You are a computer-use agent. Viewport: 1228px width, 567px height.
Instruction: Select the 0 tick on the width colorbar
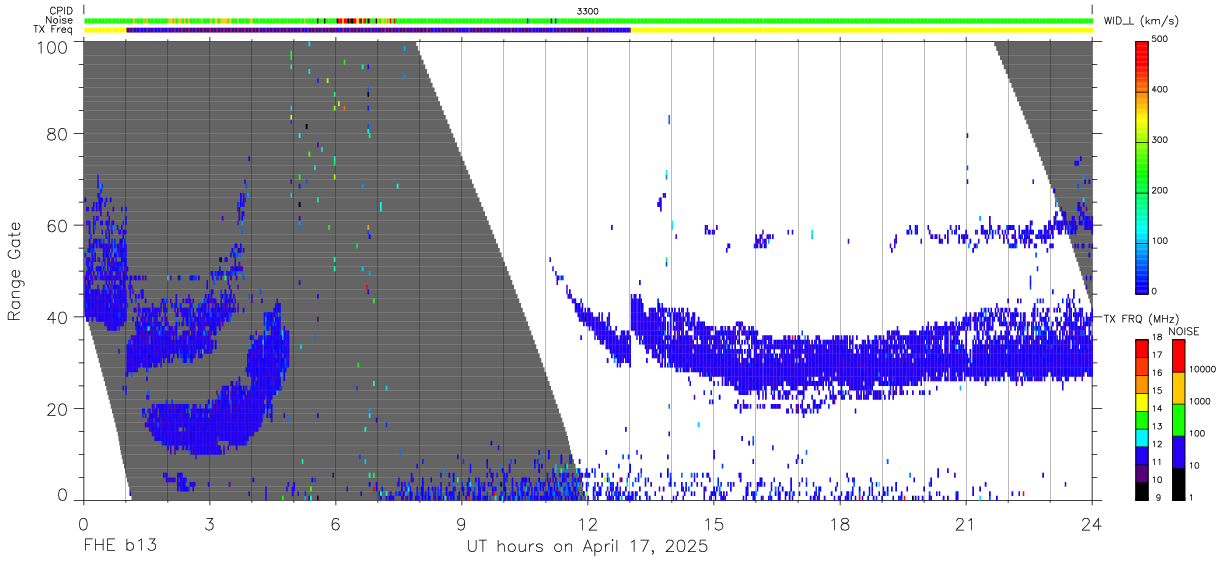click(x=1155, y=291)
